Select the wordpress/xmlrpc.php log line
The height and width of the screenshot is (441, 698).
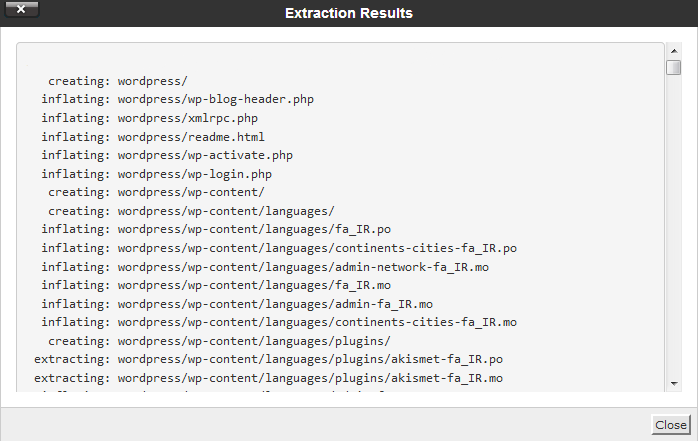pyautogui.click(x=150, y=118)
